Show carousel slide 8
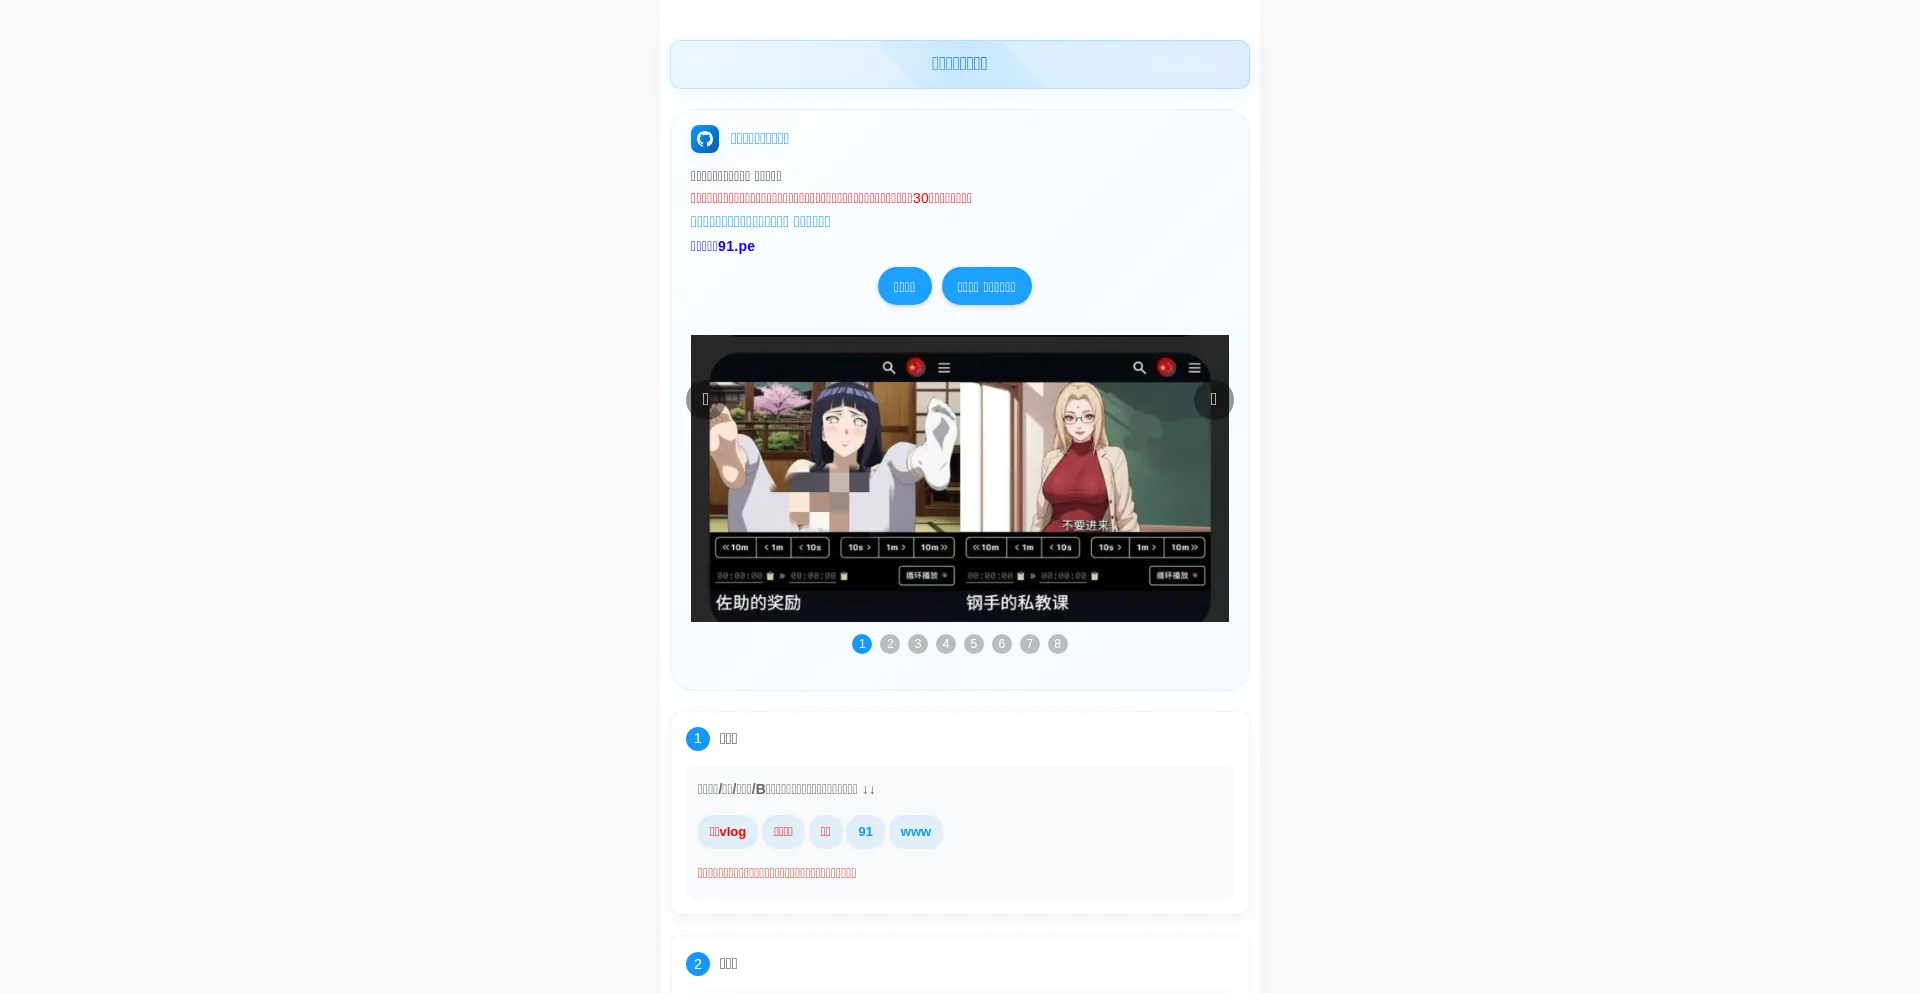The width and height of the screenshot is (1920, 993). click(x=1058, y=644)
